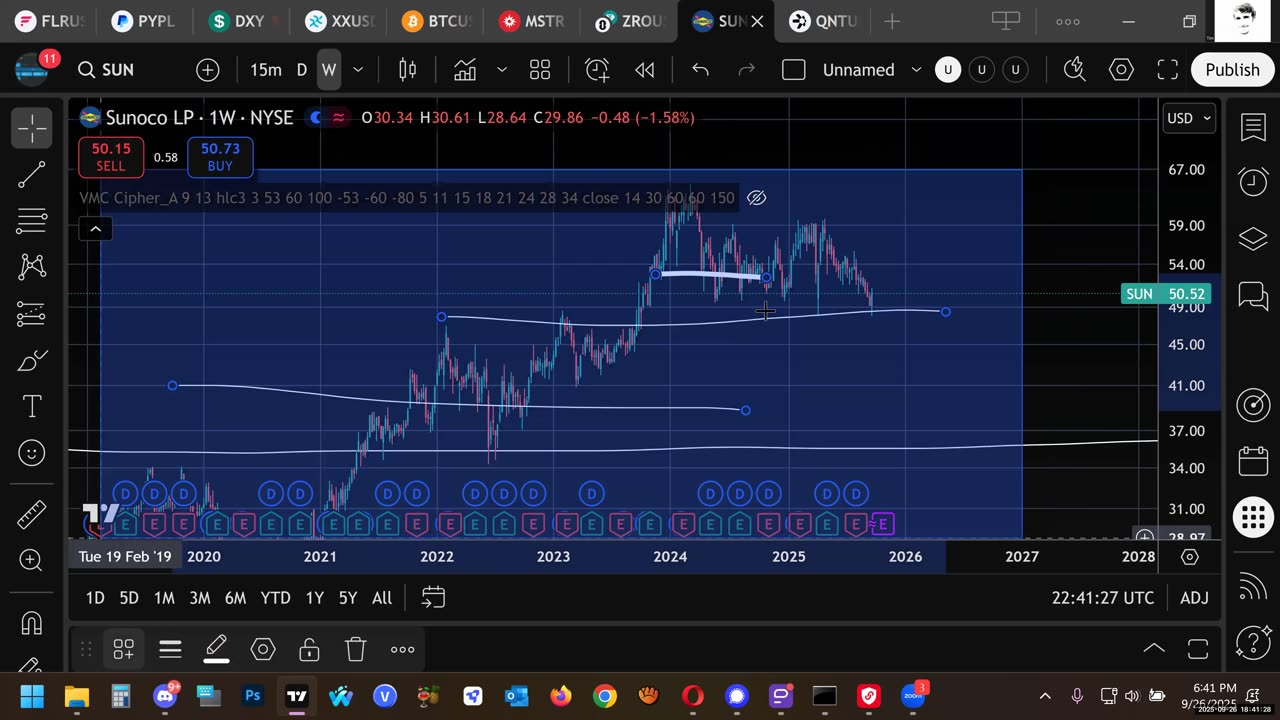This screenshot has width=1280, height=720.
Task: Toggle magnet mode for drawings
Action: pyautogui.click(x=32, y=623)
